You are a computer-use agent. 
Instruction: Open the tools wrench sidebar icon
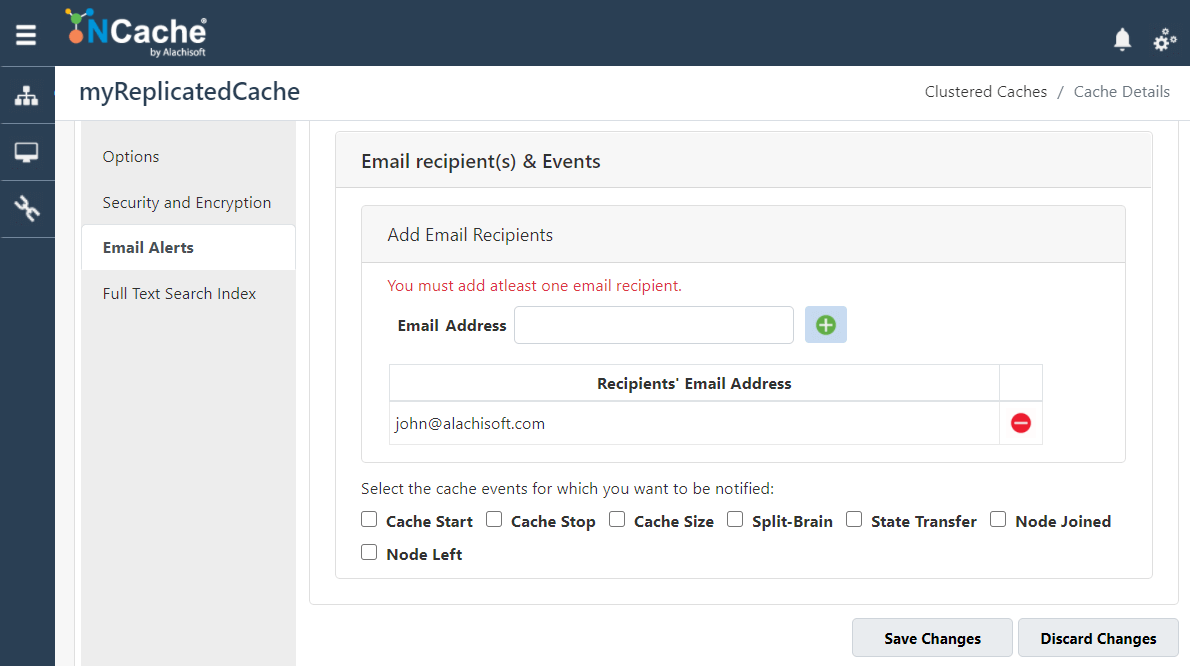point(27,209)
